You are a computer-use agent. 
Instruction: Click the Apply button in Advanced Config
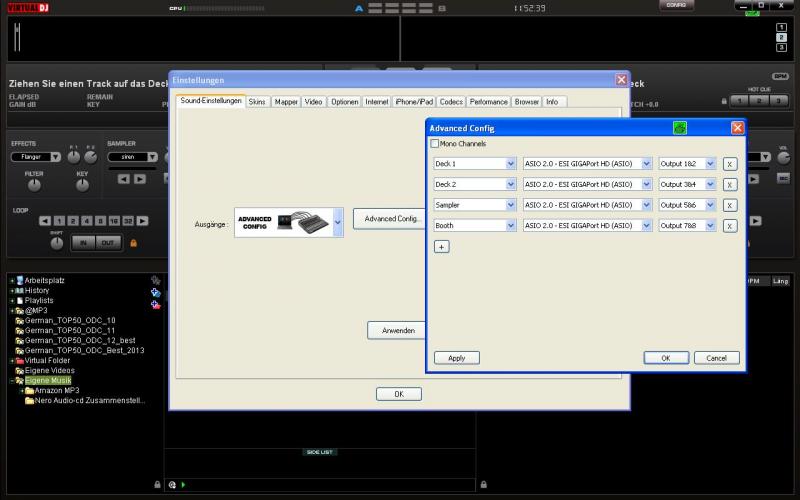pos(457,358)
